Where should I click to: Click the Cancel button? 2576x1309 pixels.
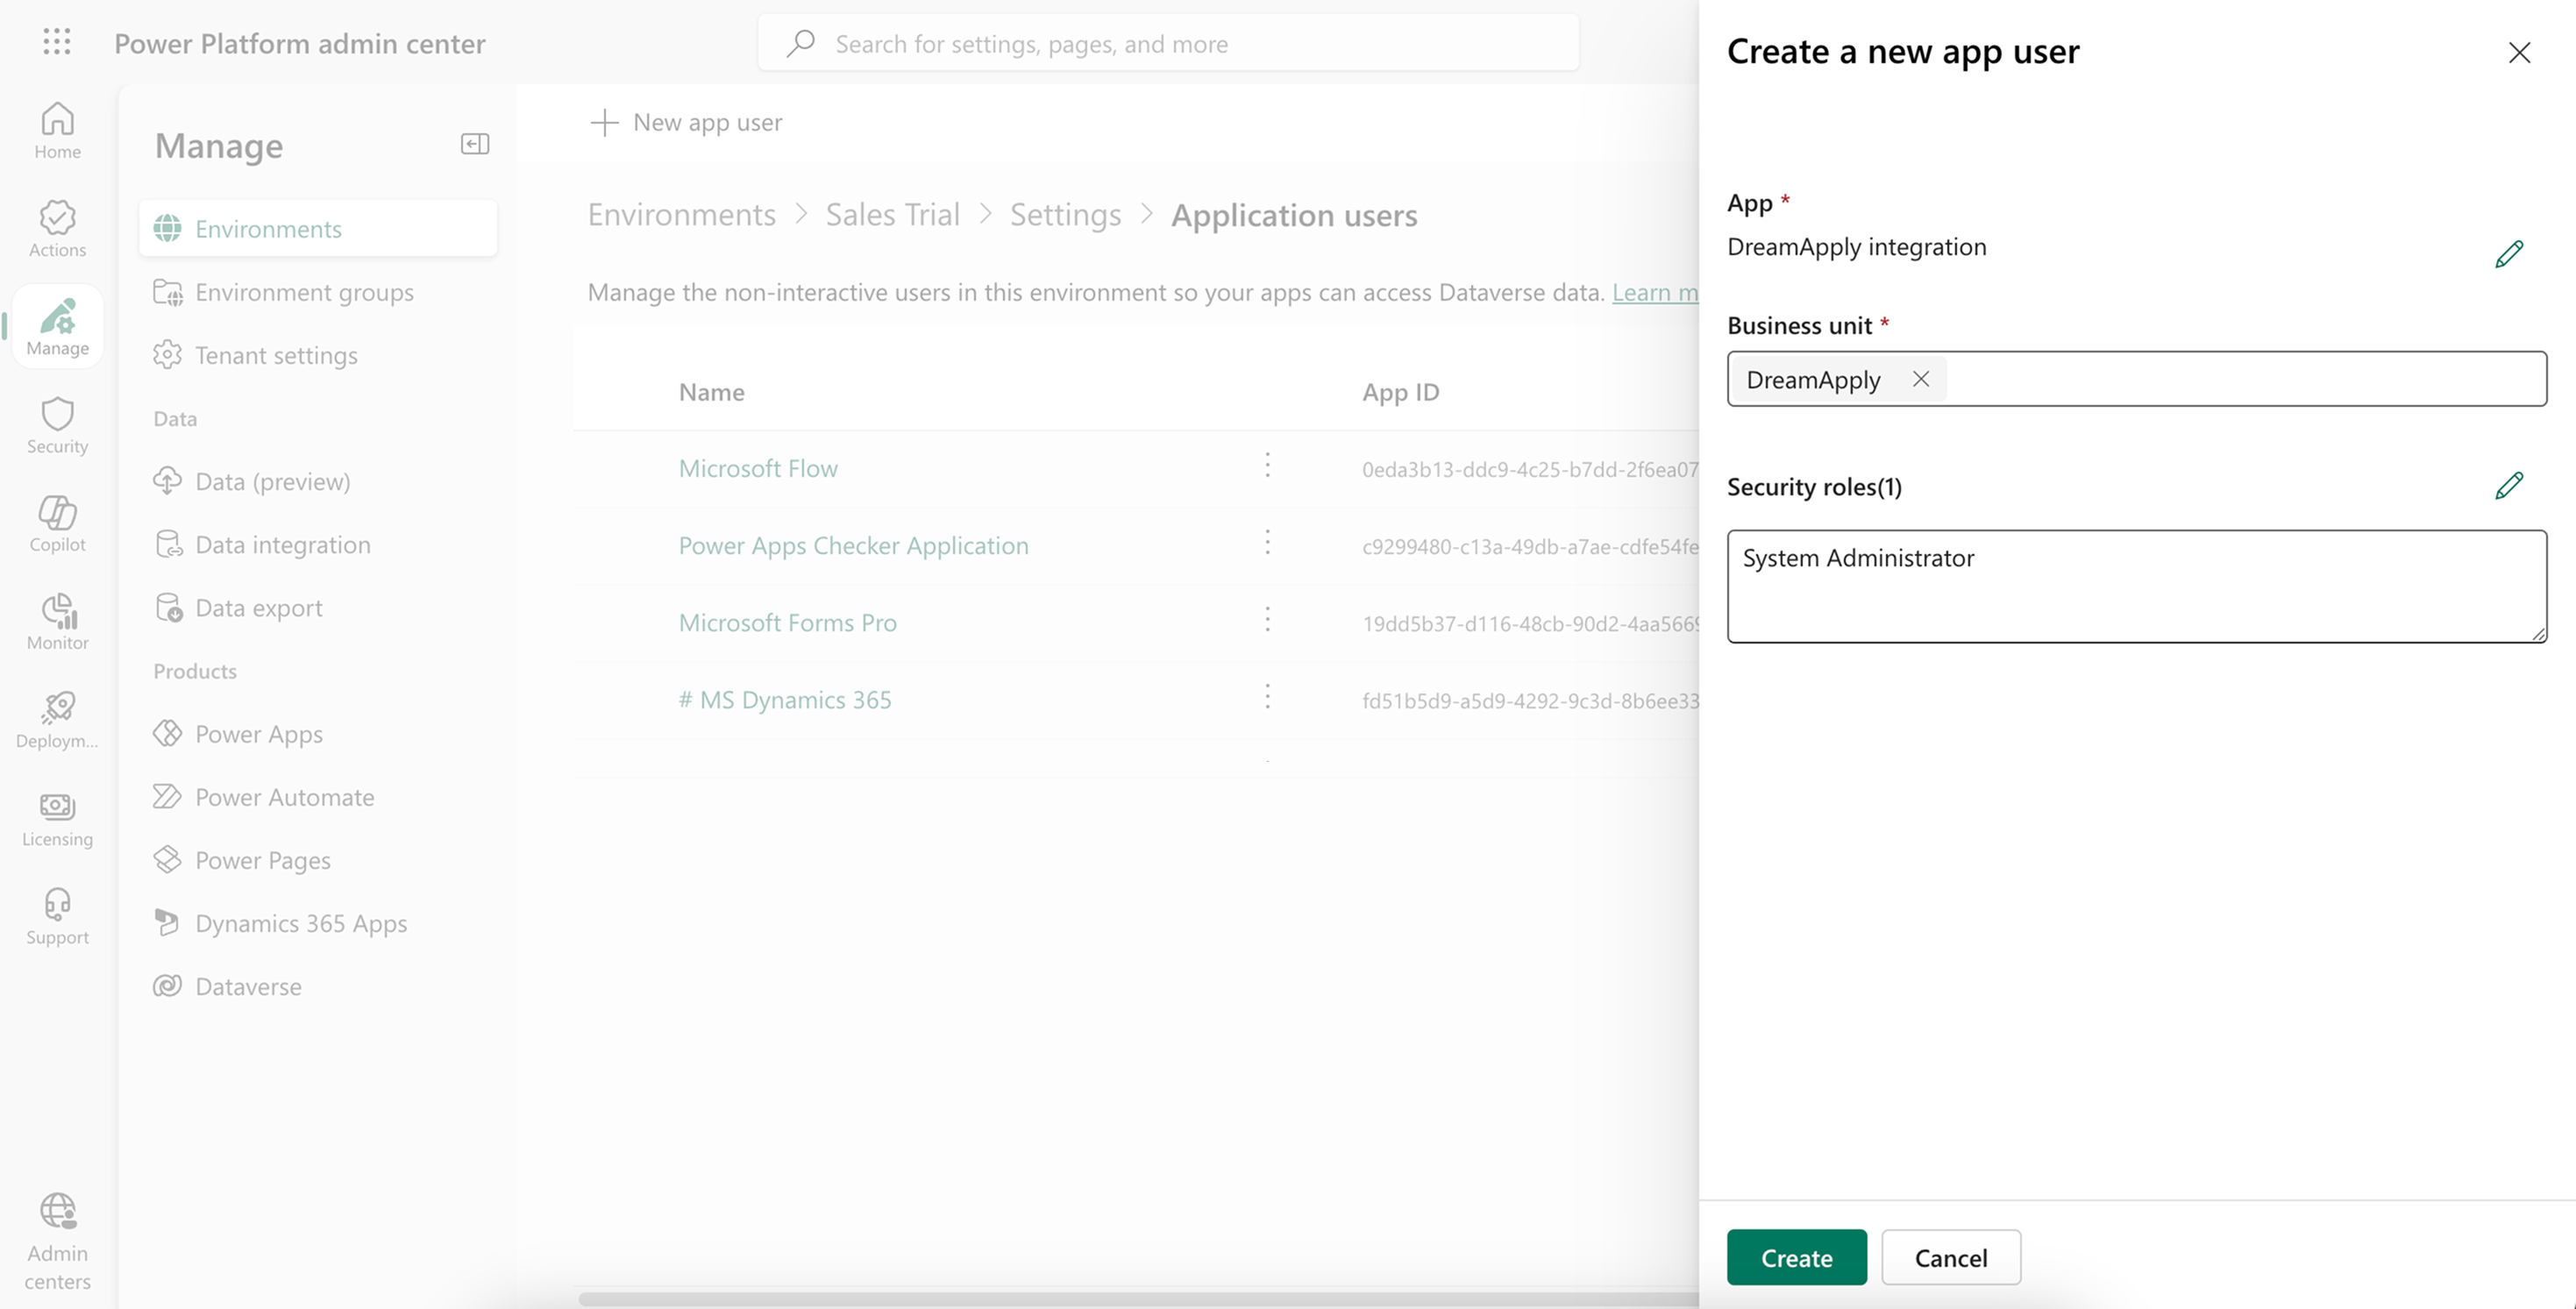click(1950, 1257)
